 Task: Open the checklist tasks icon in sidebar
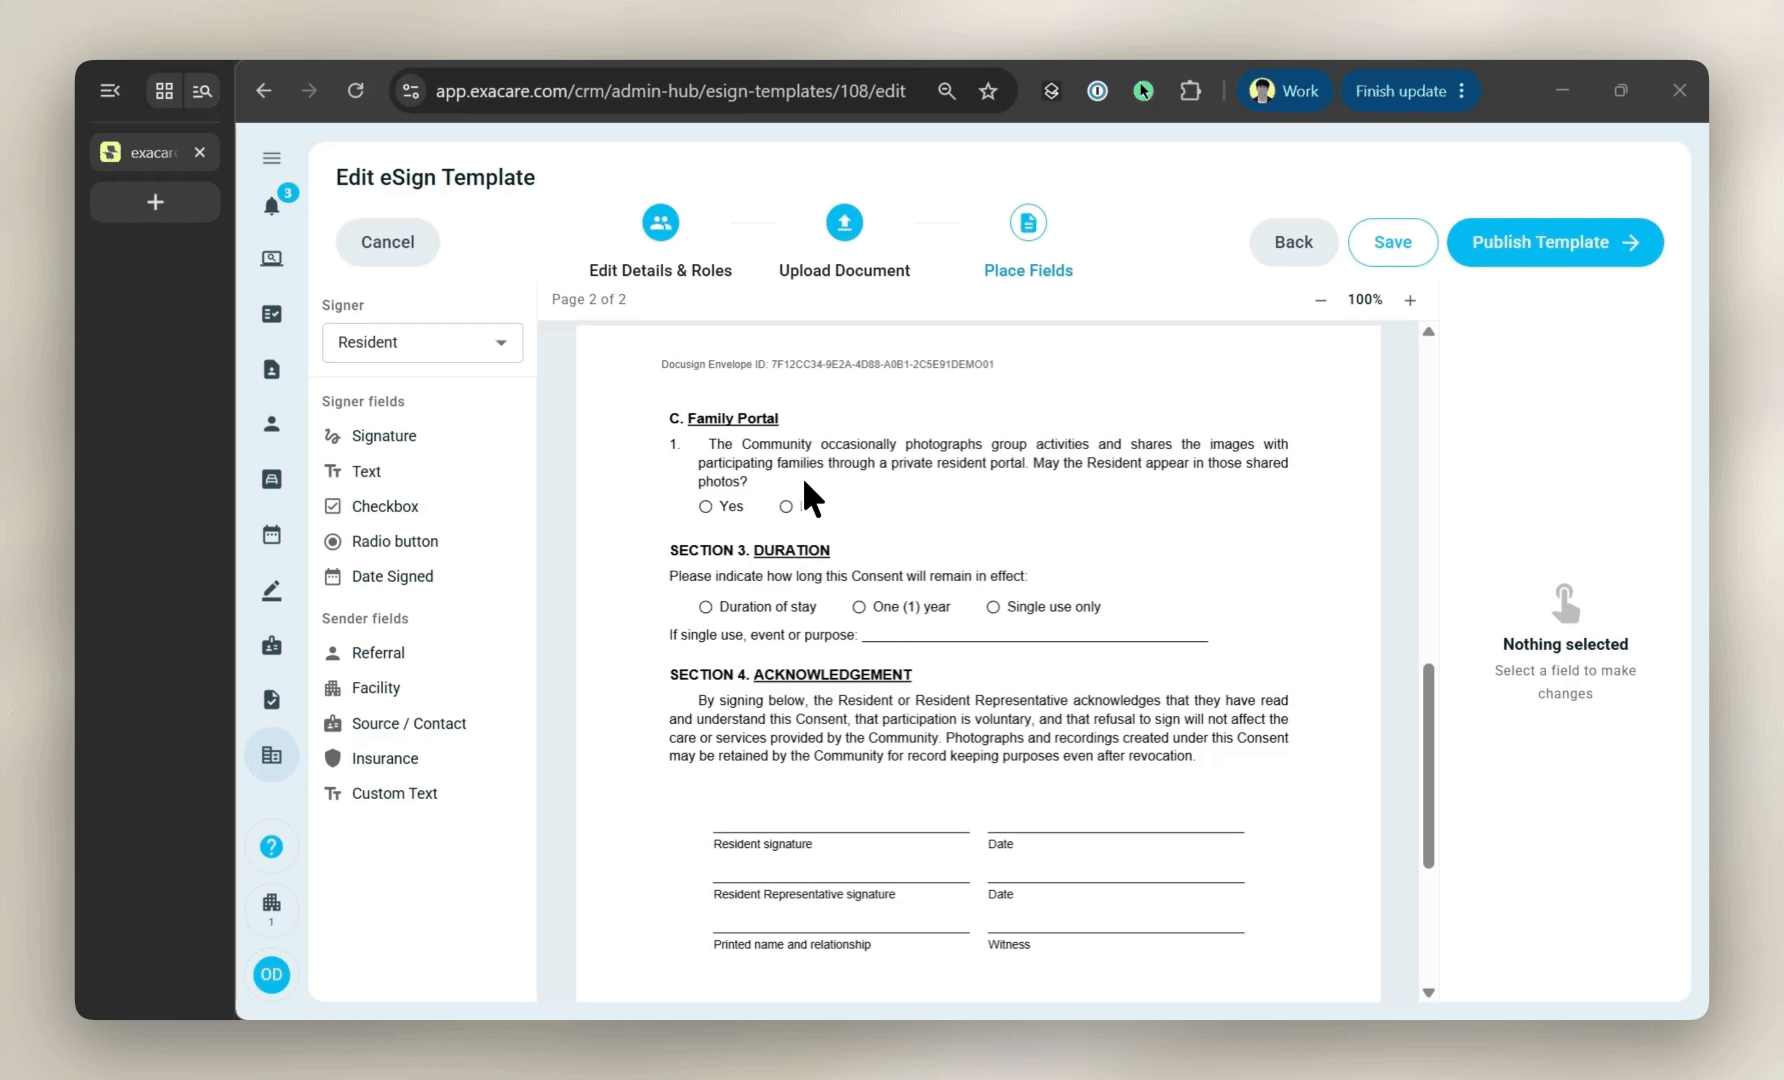(x=271, y=314)
